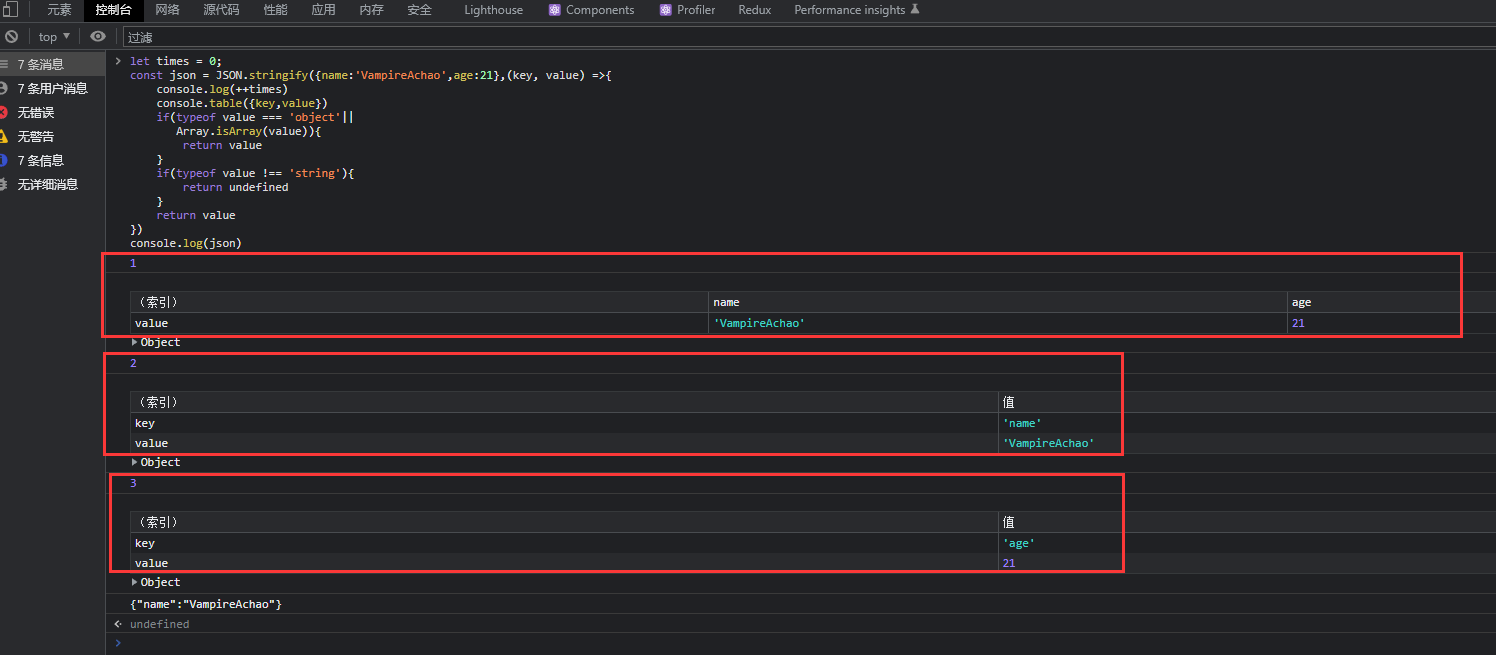Click the blue info icon beside 7 条信息
Viewport: 1496px width, 655px height.
point(4,161)
